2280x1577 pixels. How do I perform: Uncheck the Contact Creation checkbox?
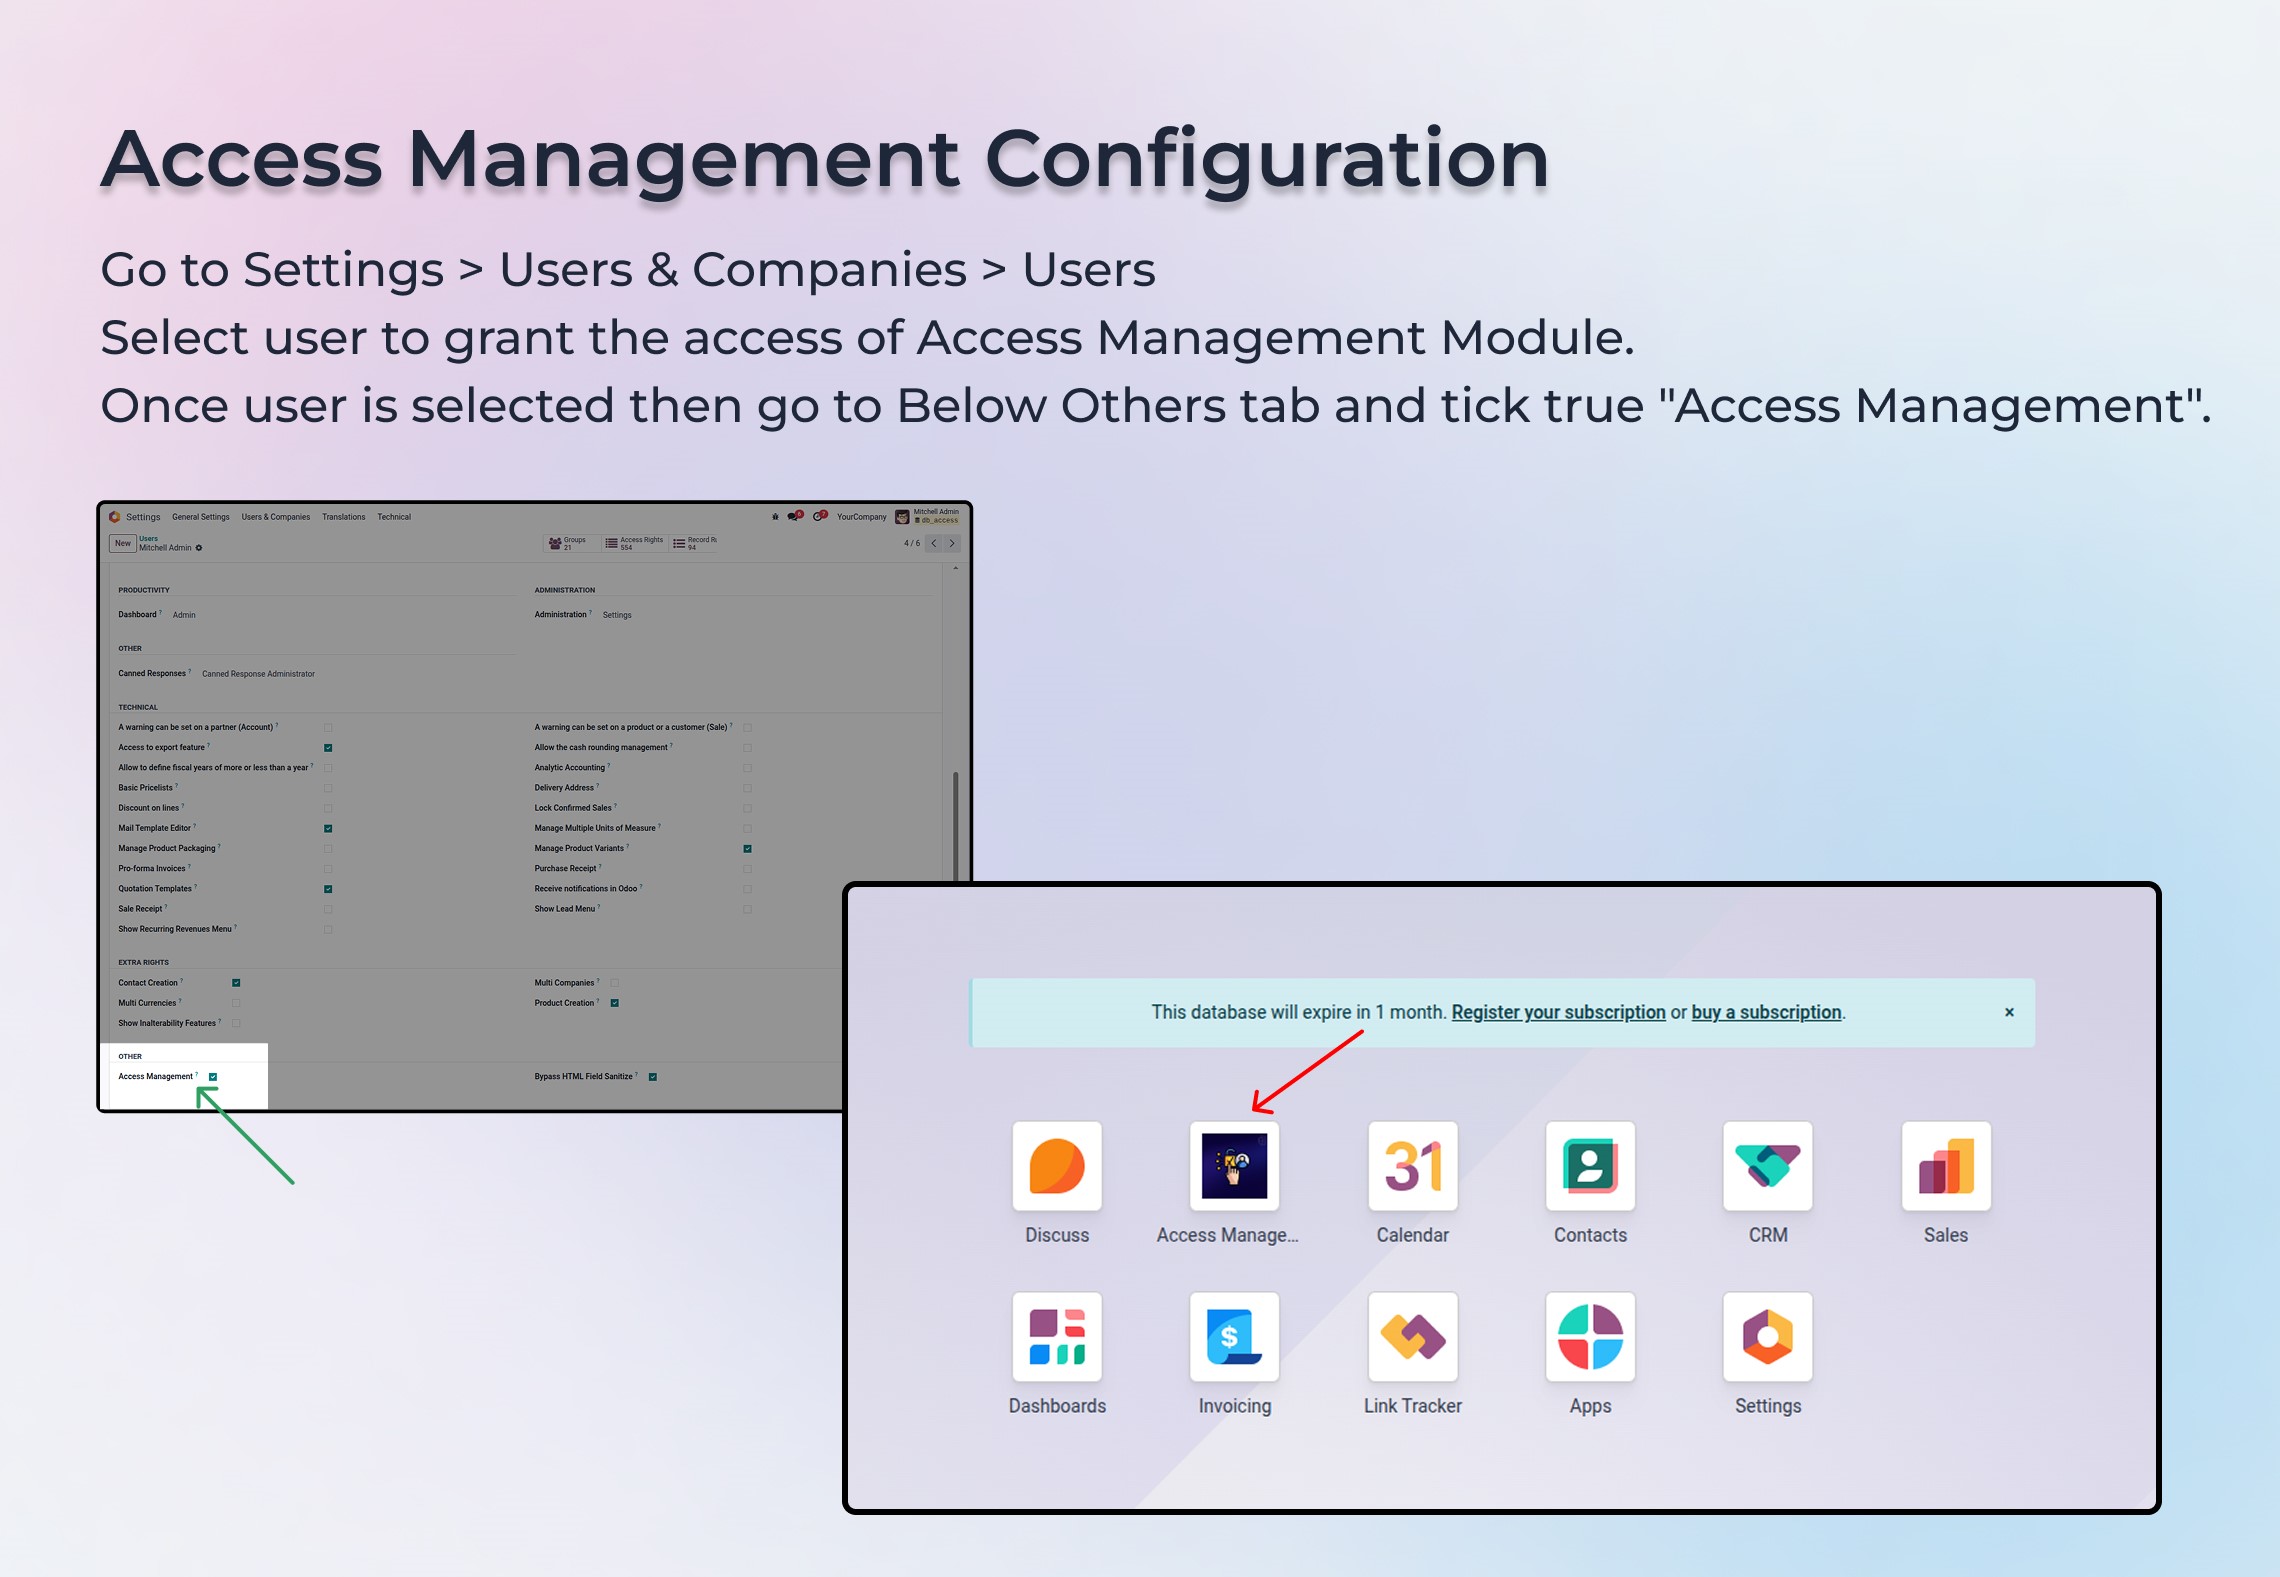pos(236,983)
